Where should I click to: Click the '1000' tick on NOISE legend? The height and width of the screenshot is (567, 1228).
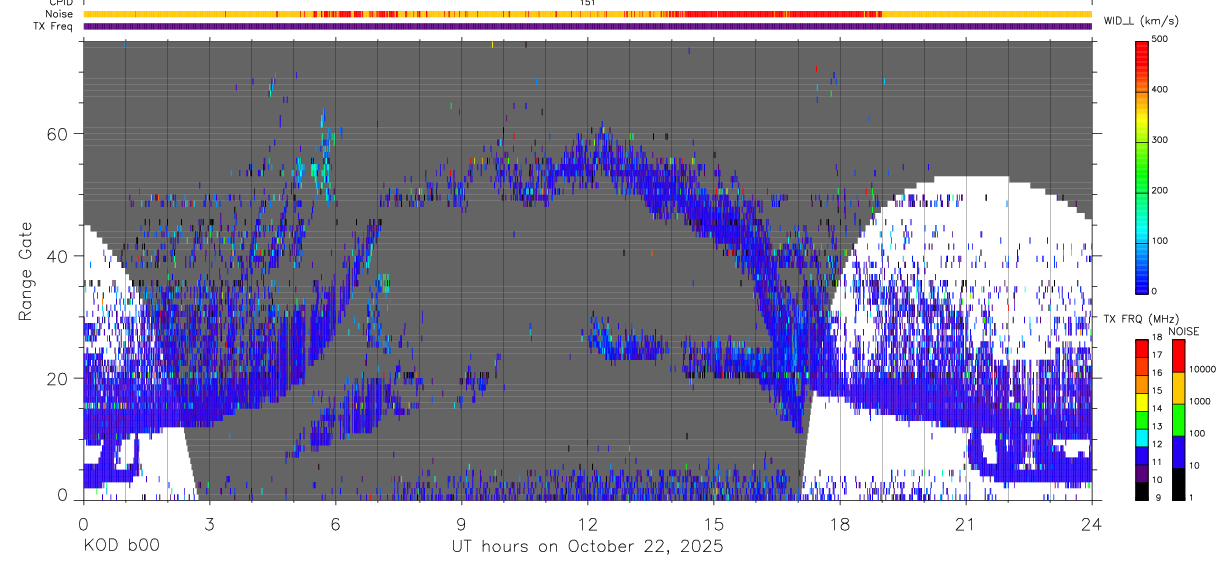point(1199,401)
